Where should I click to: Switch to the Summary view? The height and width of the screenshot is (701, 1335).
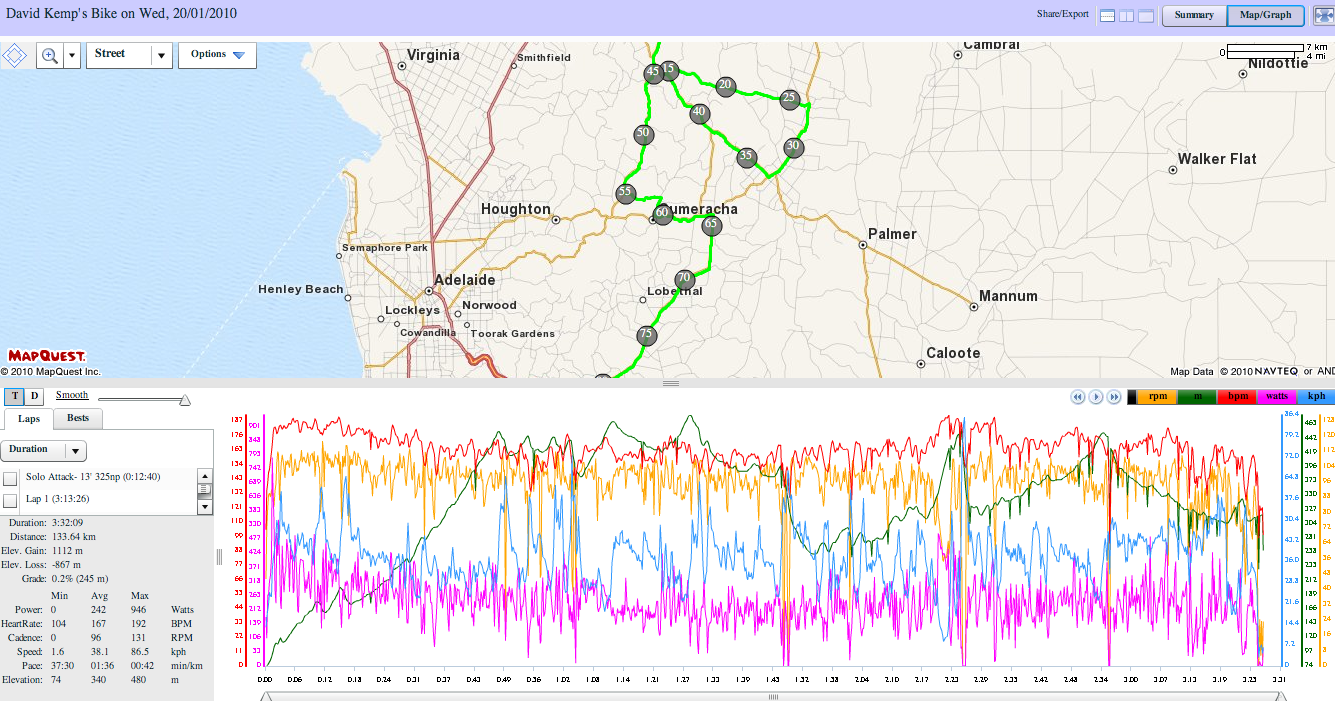point(1194,15)
